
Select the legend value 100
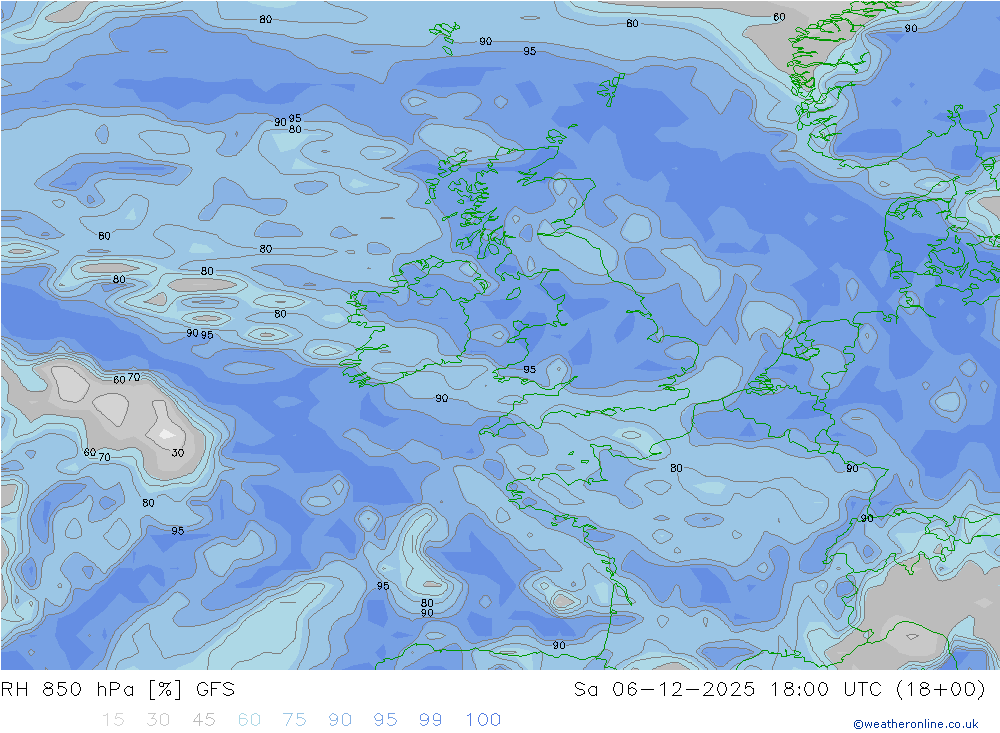point(483,720)
